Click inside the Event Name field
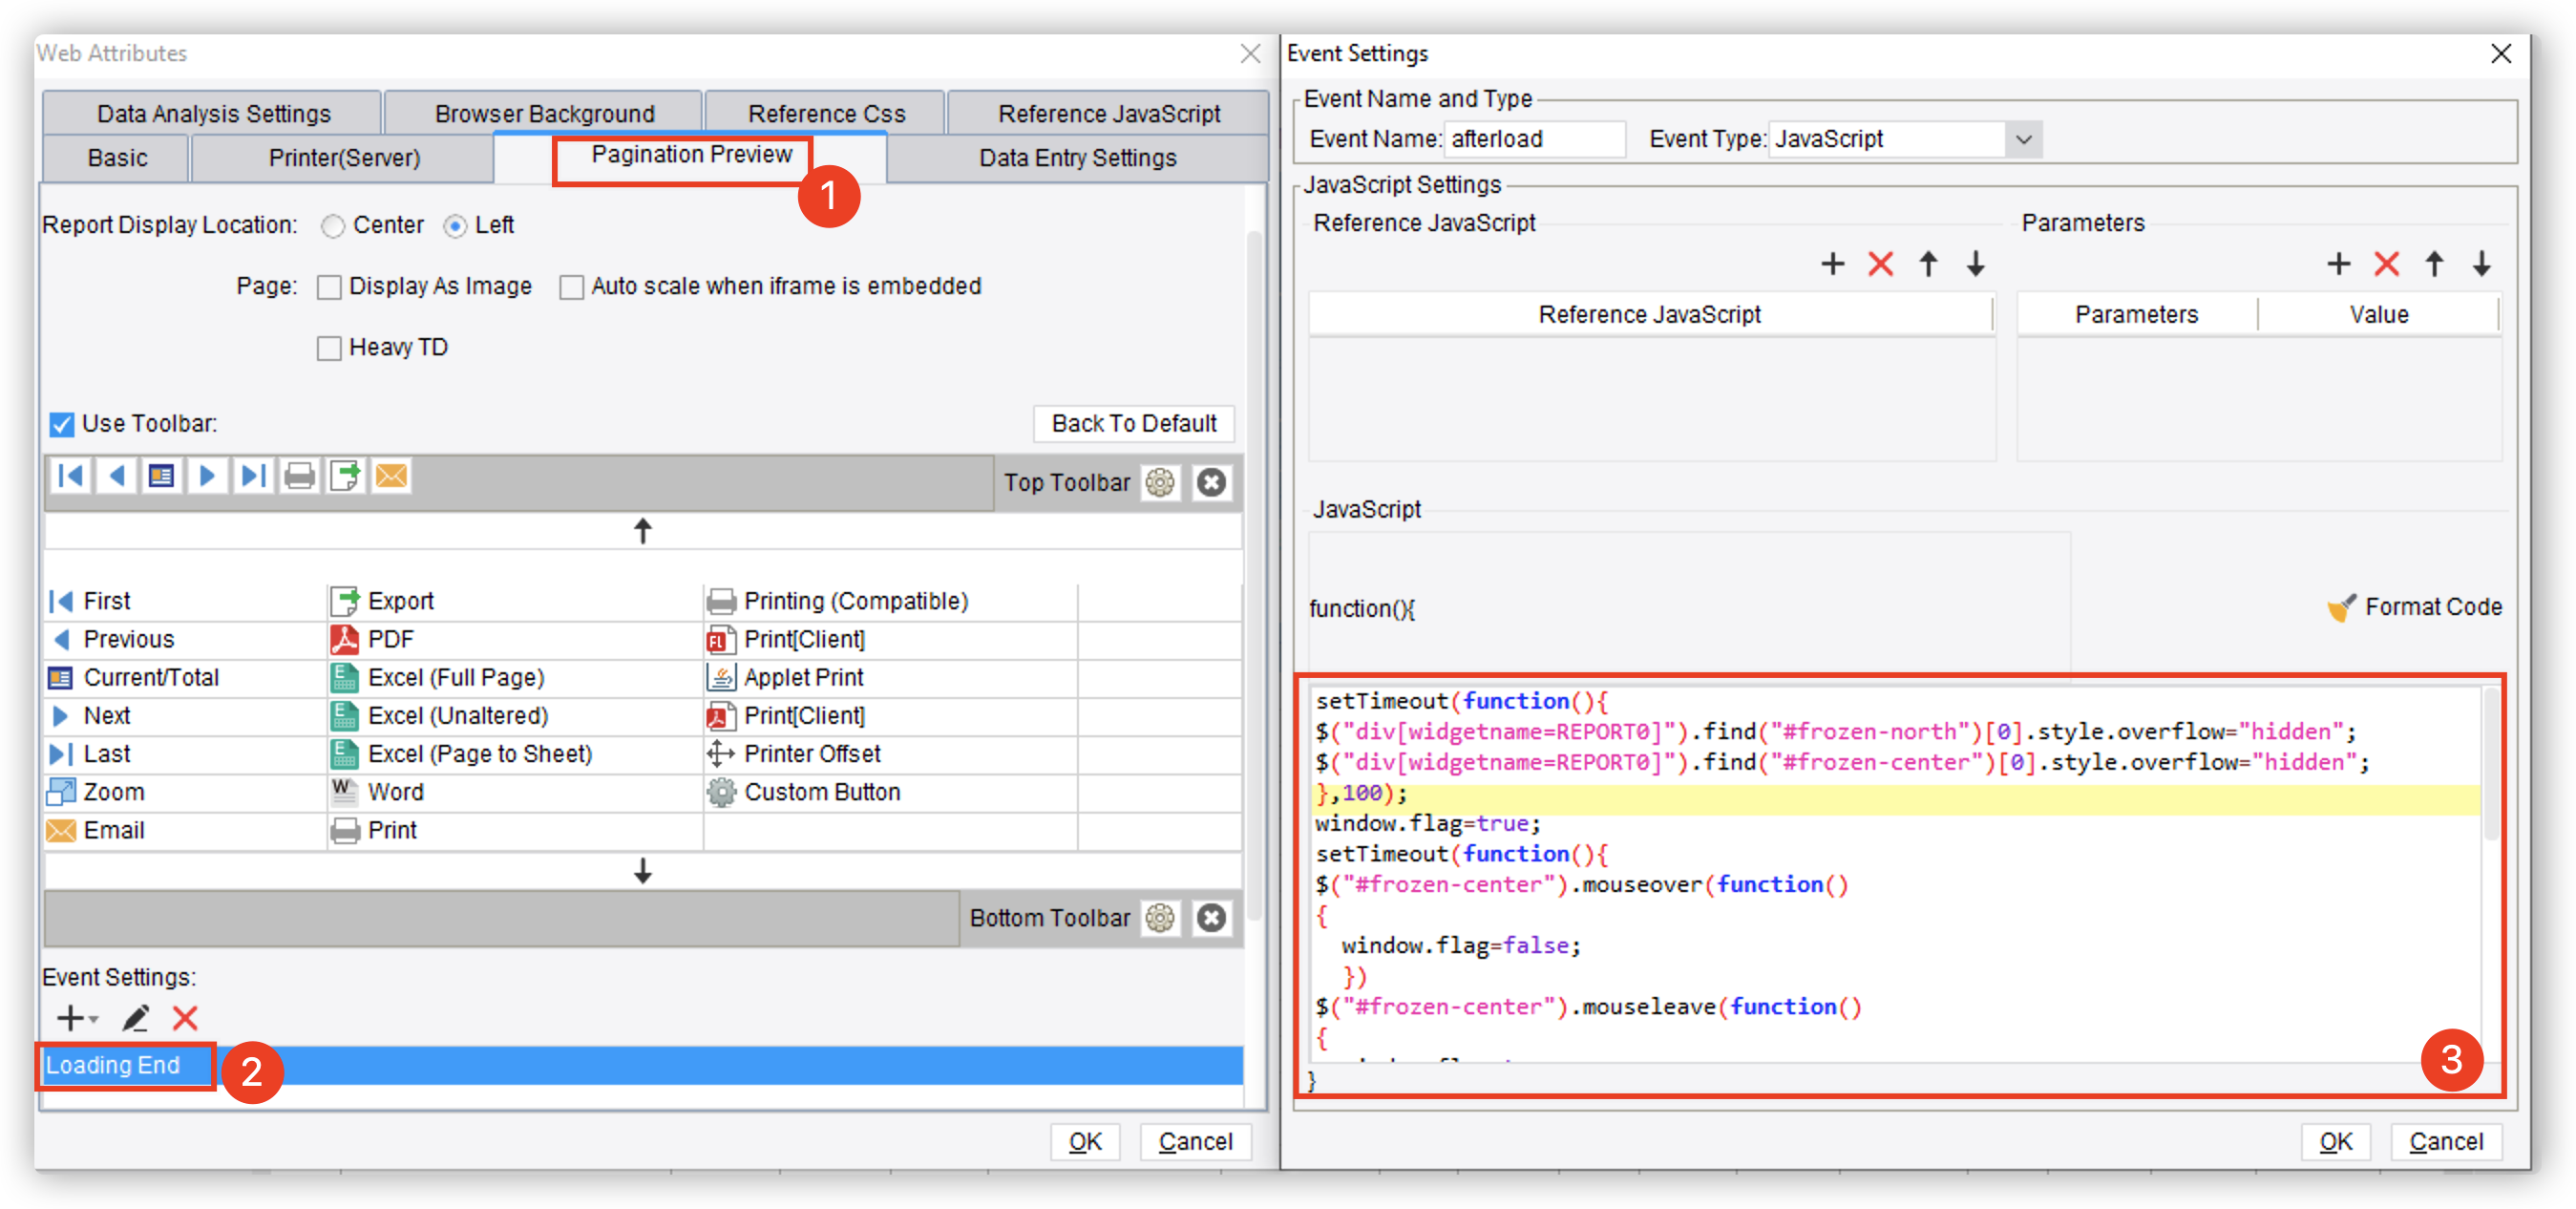This screenshot has width=2576, height=1209. pyautogui.click(x=1535, y=139)
